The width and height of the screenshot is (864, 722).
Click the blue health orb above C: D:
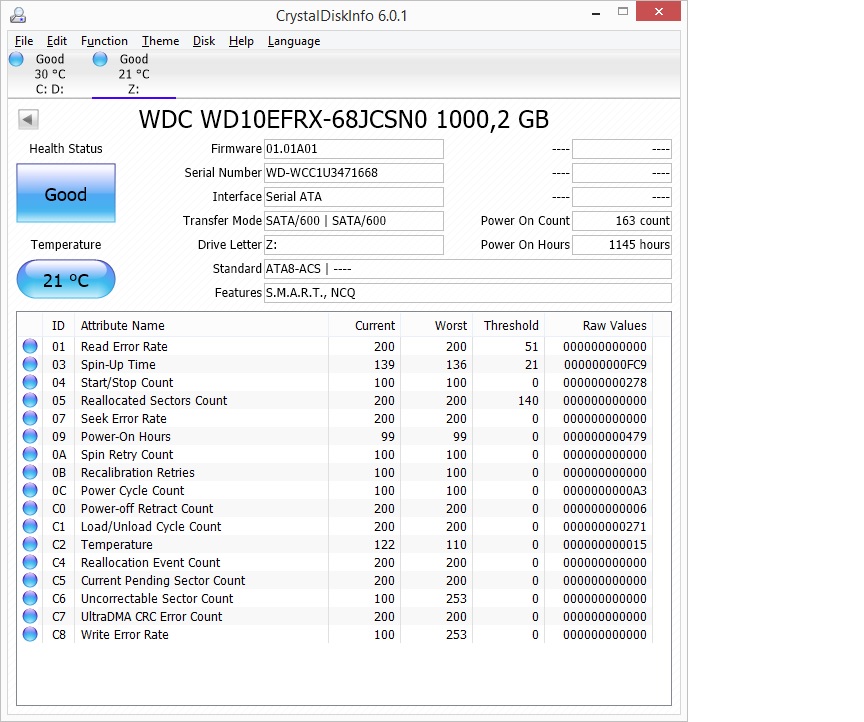pos(17,58)
